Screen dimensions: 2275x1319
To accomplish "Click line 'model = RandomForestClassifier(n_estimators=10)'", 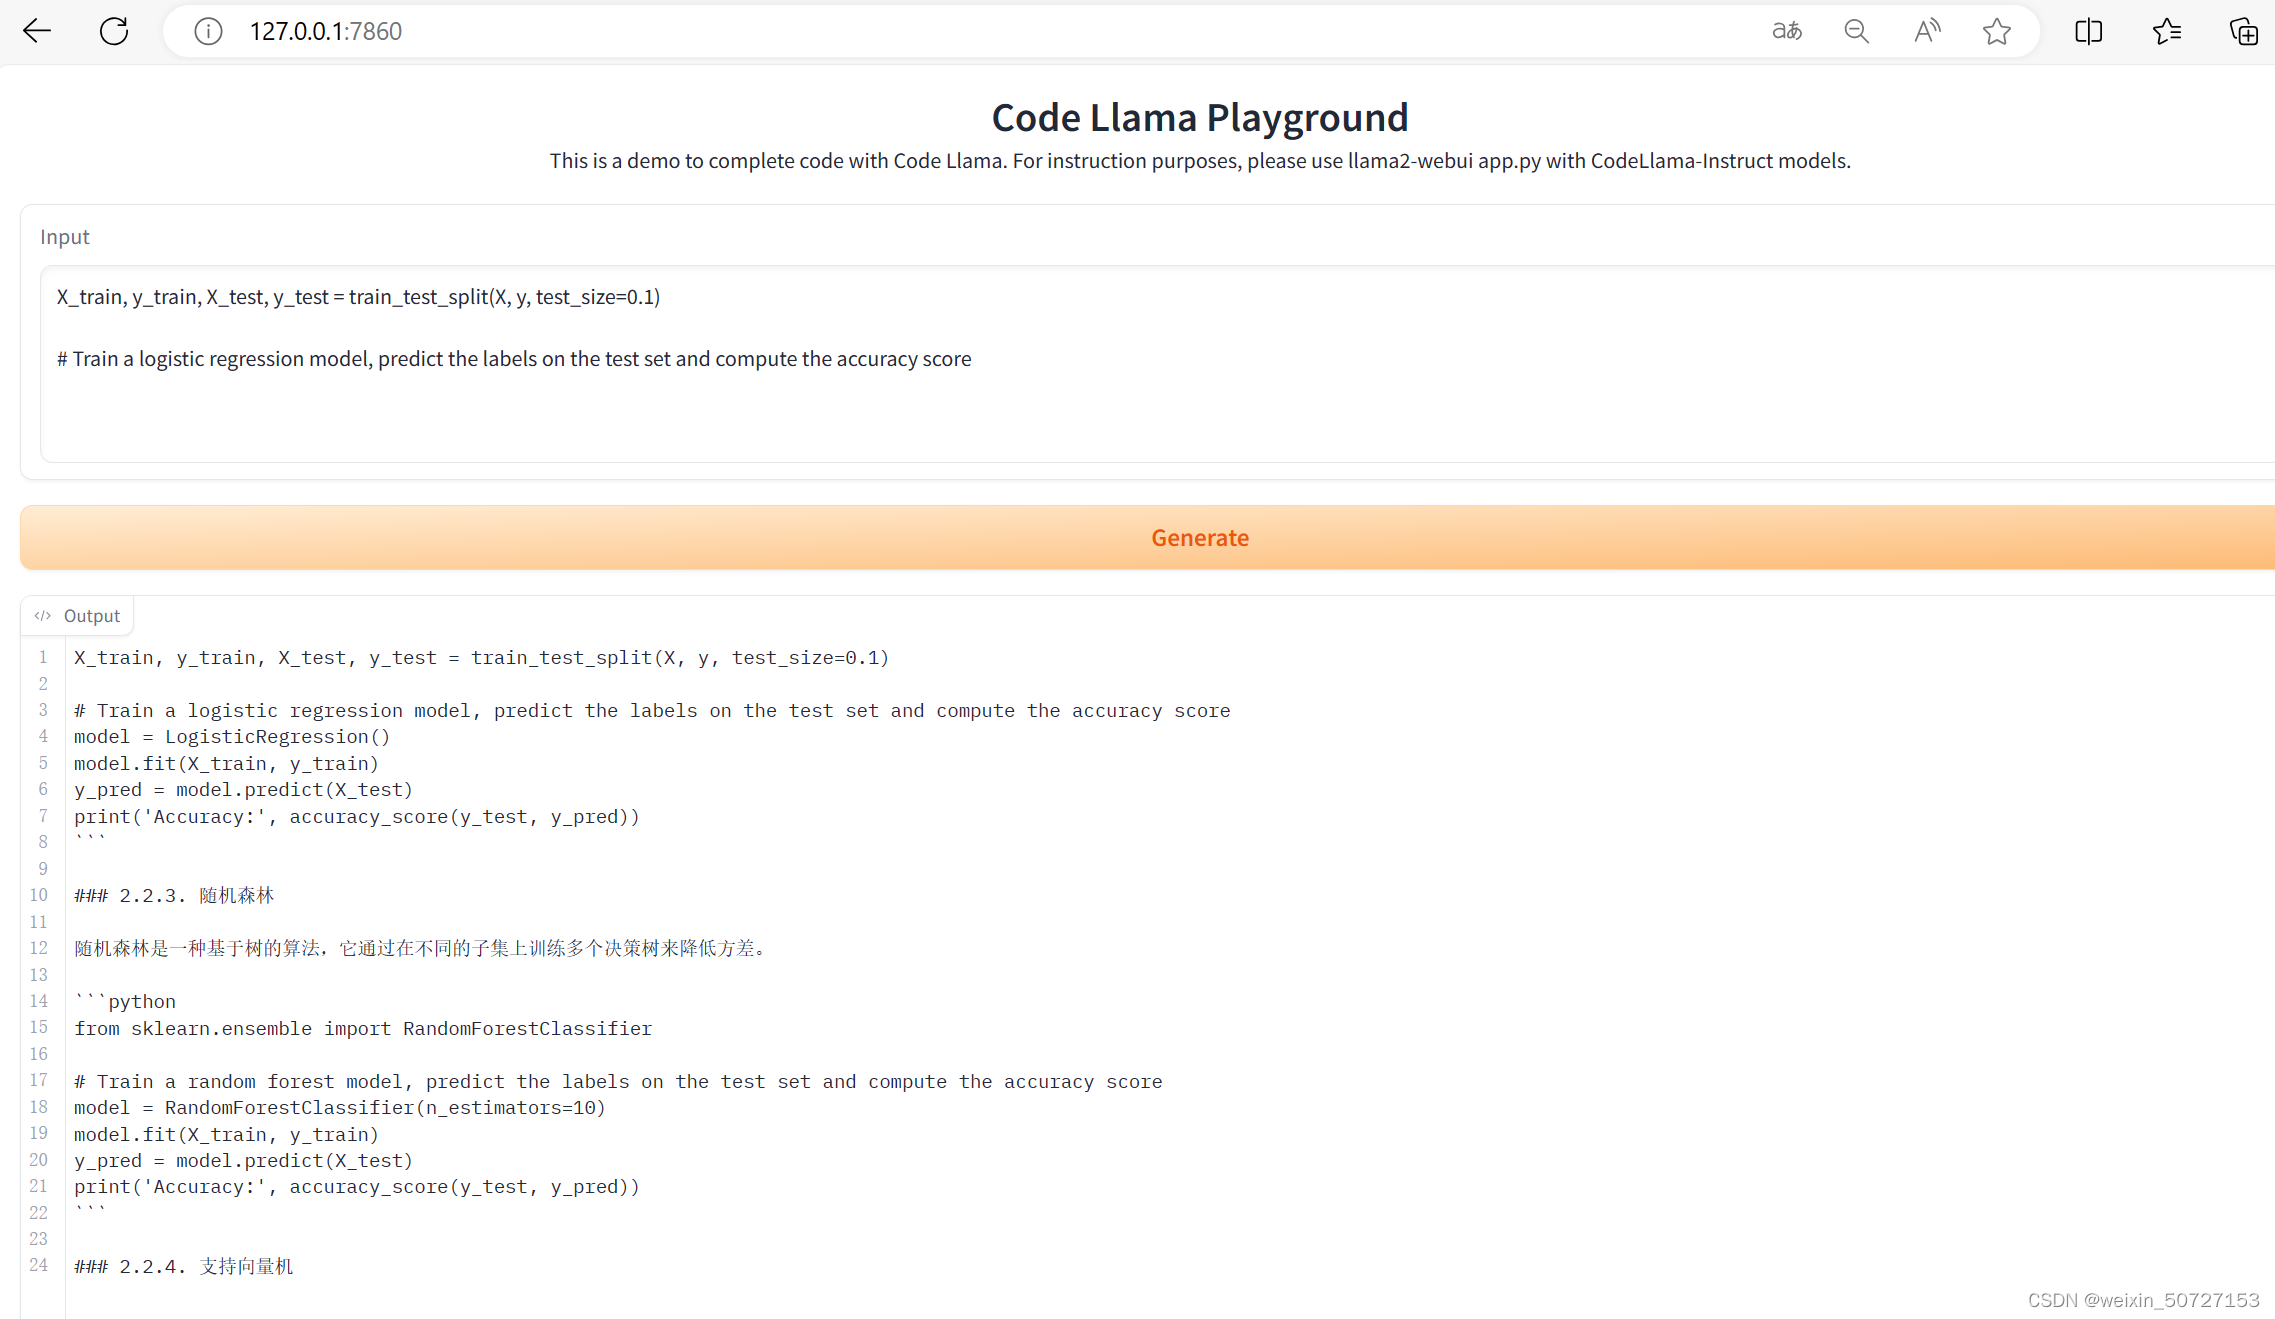I will [340, 1108].
